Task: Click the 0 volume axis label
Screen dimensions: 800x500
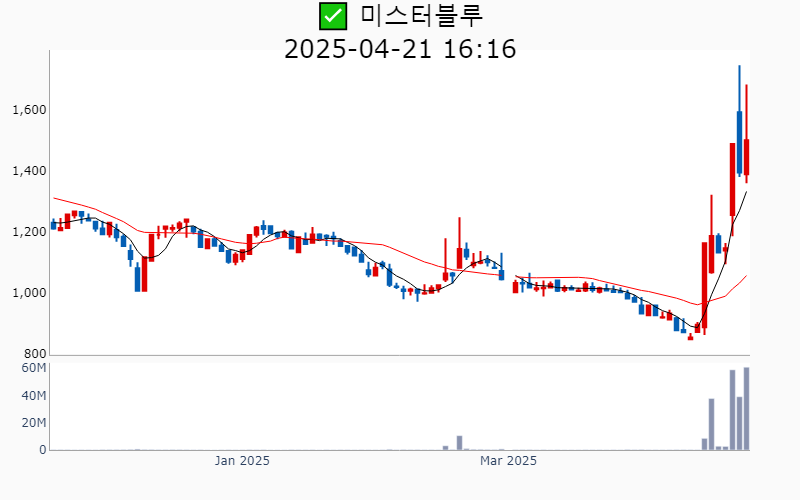Action: 43,450
